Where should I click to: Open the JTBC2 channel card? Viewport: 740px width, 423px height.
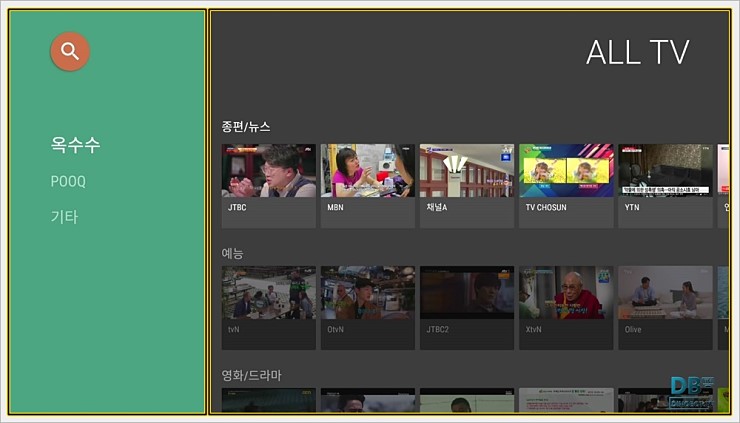[467, 308]
